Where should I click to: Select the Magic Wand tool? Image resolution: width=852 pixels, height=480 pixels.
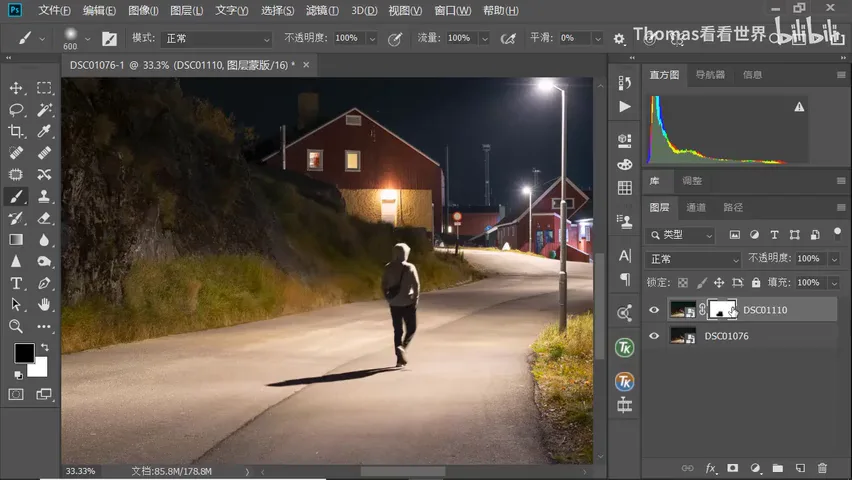tap(44, 109)
